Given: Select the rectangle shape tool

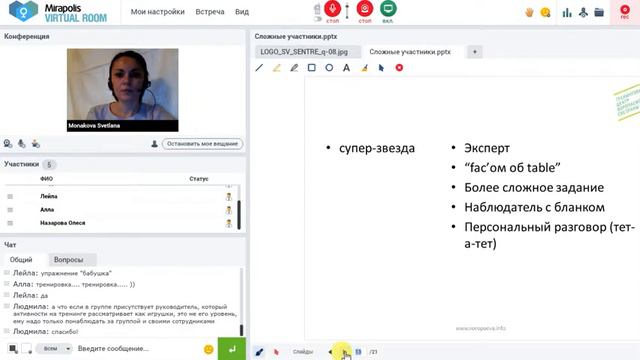Looking at the screenshot, I should pos(311,68).
